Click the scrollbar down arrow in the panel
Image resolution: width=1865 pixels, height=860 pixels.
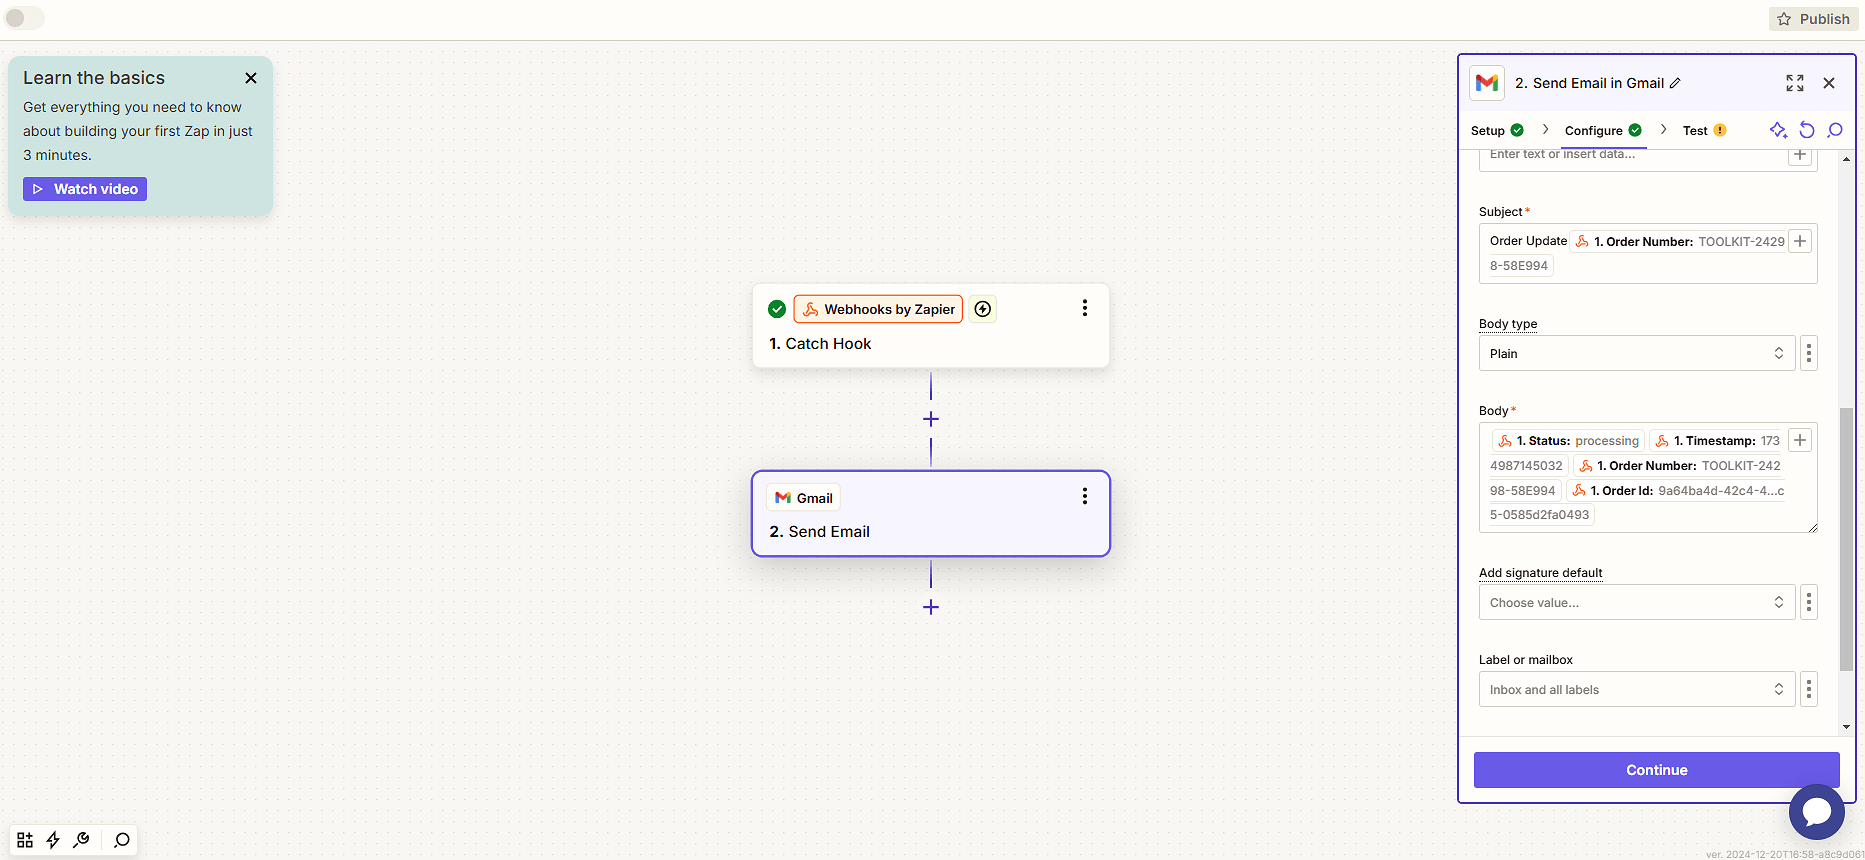(x=1846, y=727)
